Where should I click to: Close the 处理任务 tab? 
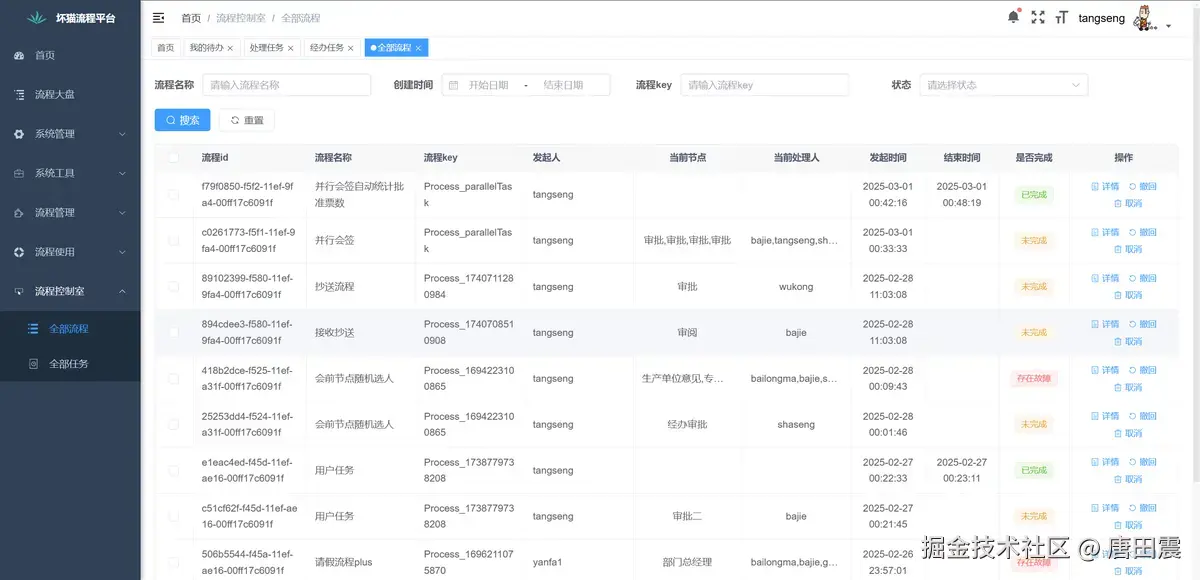click(x=290, y=48)
